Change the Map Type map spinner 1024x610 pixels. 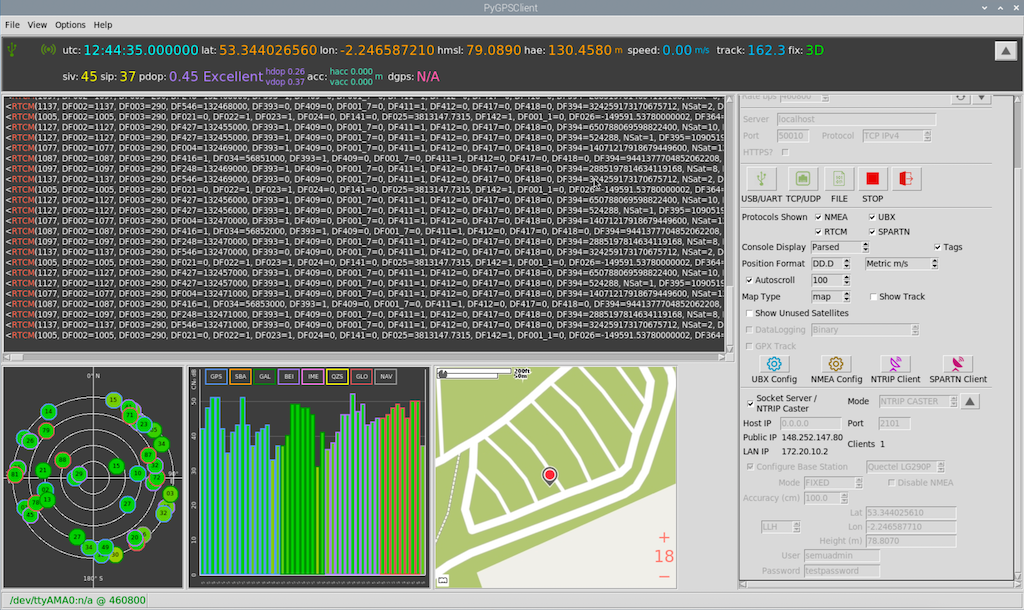click(x=830, y=297)
